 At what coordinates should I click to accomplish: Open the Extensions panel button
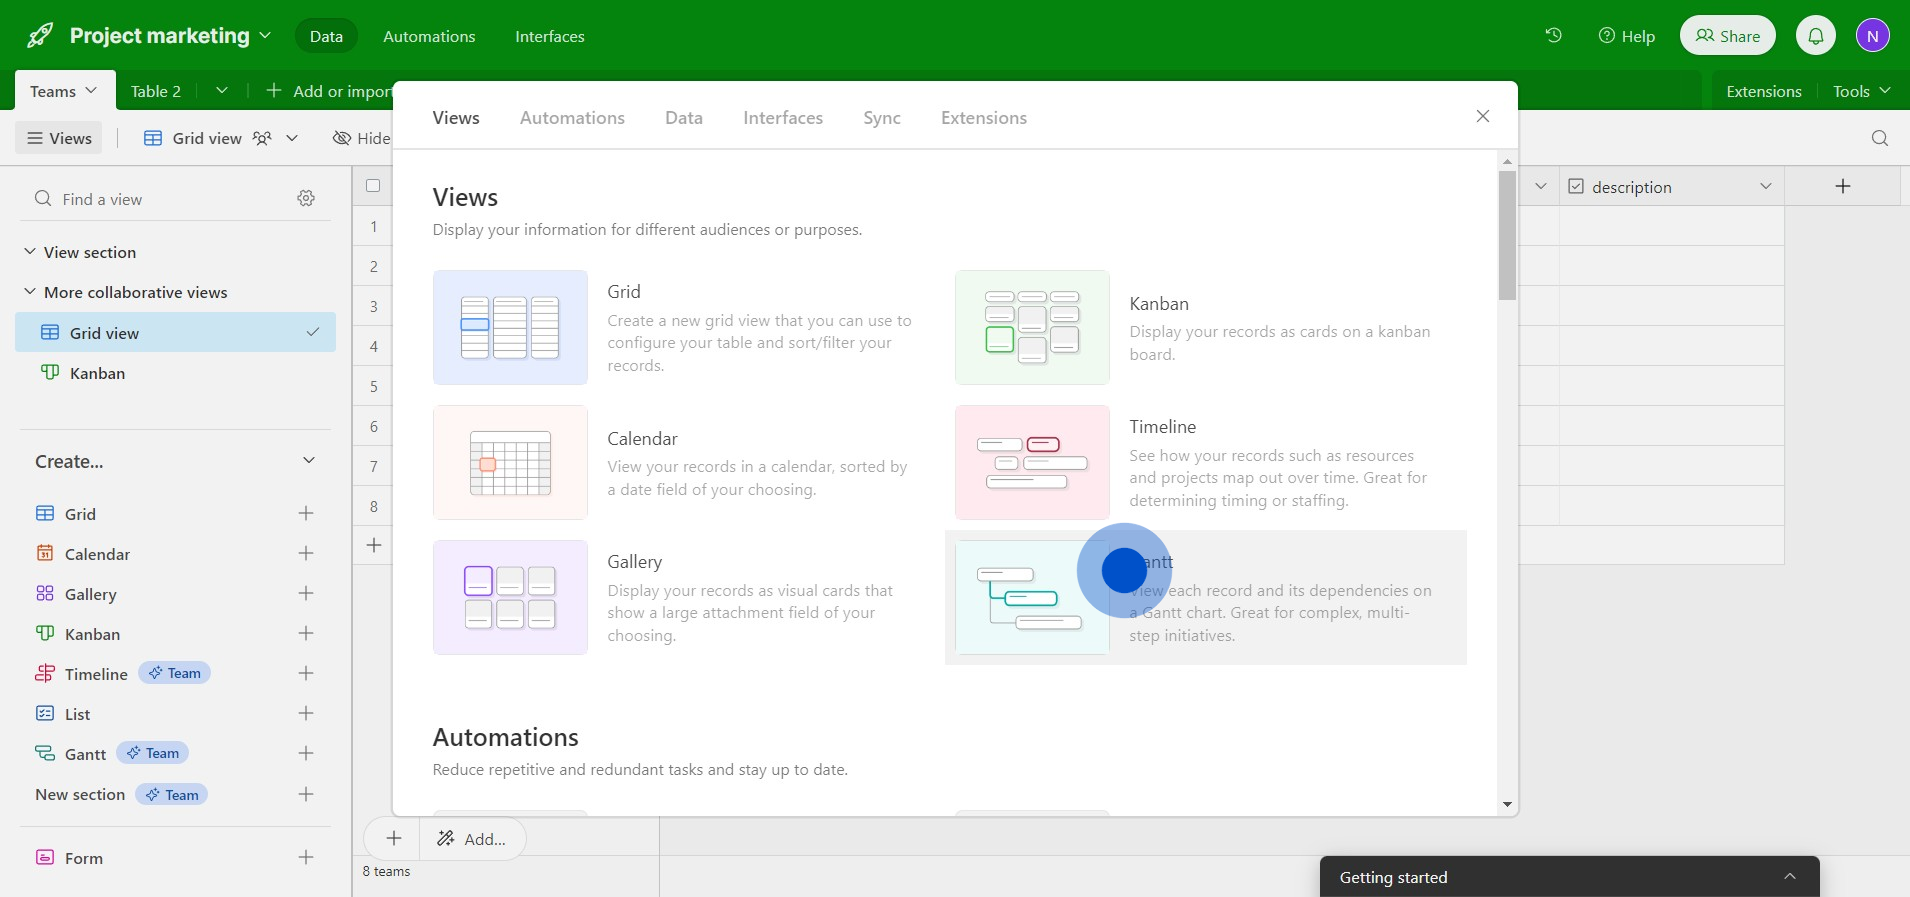tap(1764, 91)
